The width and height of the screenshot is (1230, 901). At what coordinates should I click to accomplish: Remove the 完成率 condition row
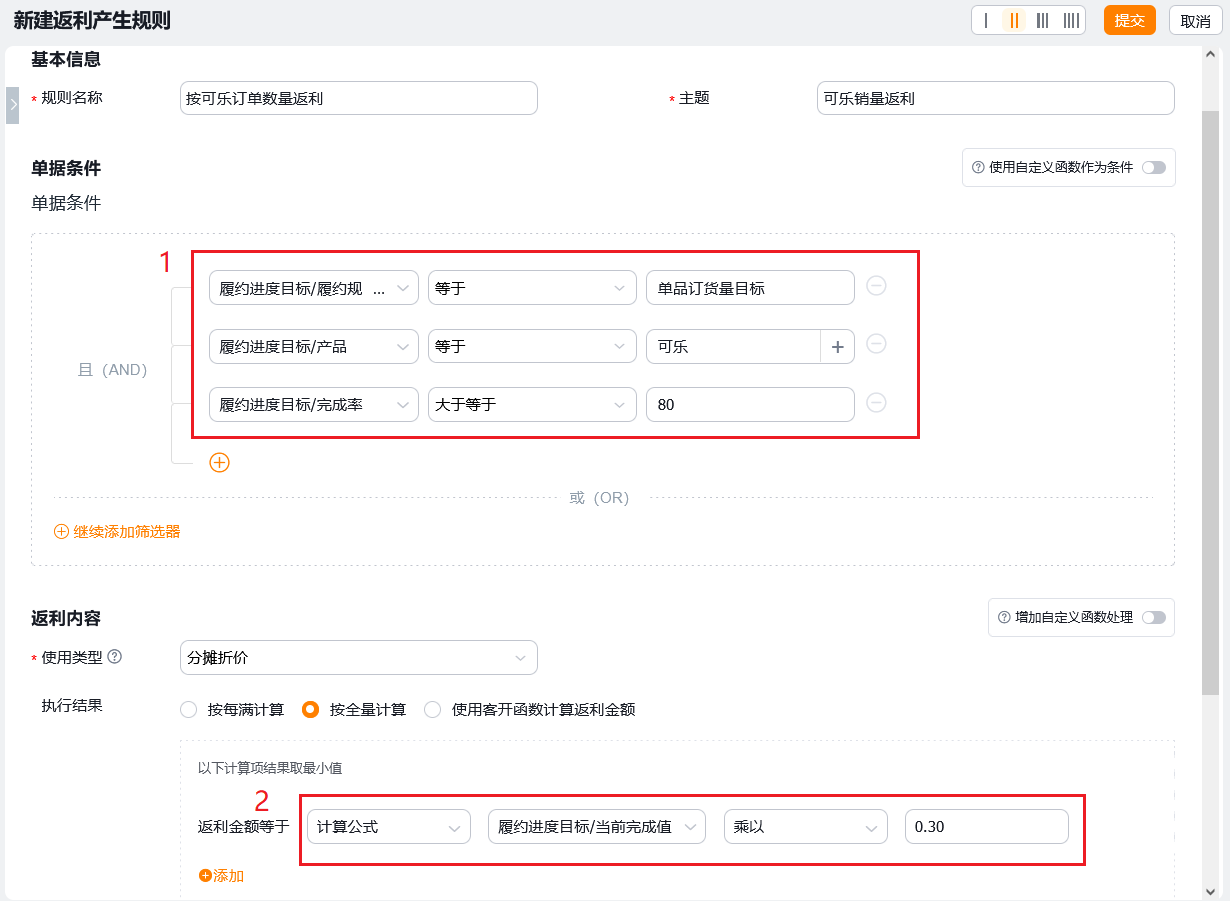point(875,403)
